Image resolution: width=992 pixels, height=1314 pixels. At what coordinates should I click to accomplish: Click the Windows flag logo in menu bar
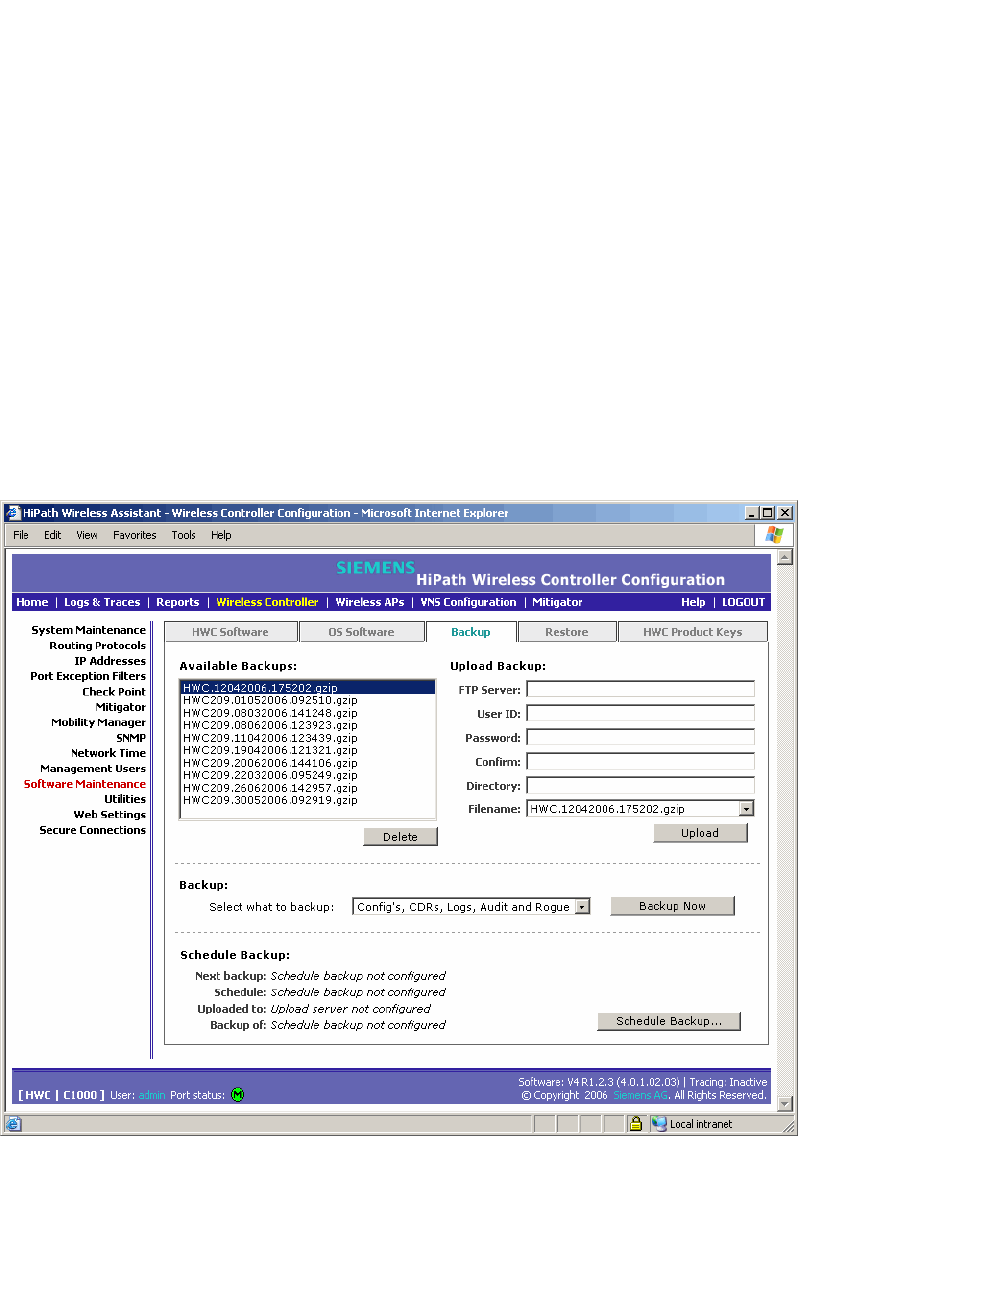click(x=774, y=535)
